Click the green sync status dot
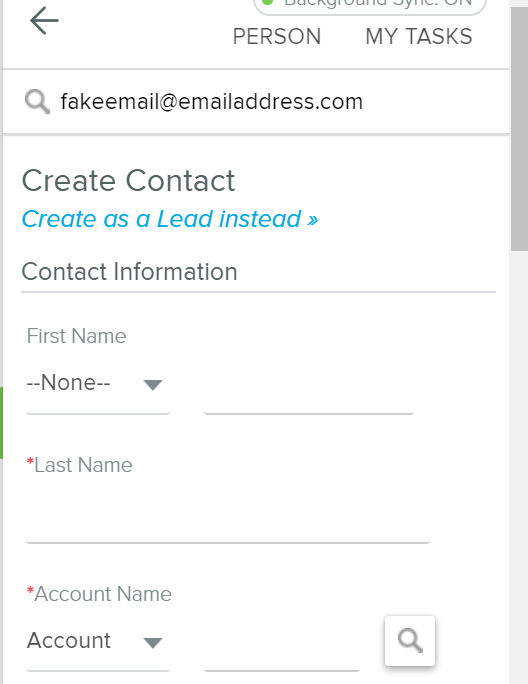Viewport: 528px width, 684px height. pos(267,2)
